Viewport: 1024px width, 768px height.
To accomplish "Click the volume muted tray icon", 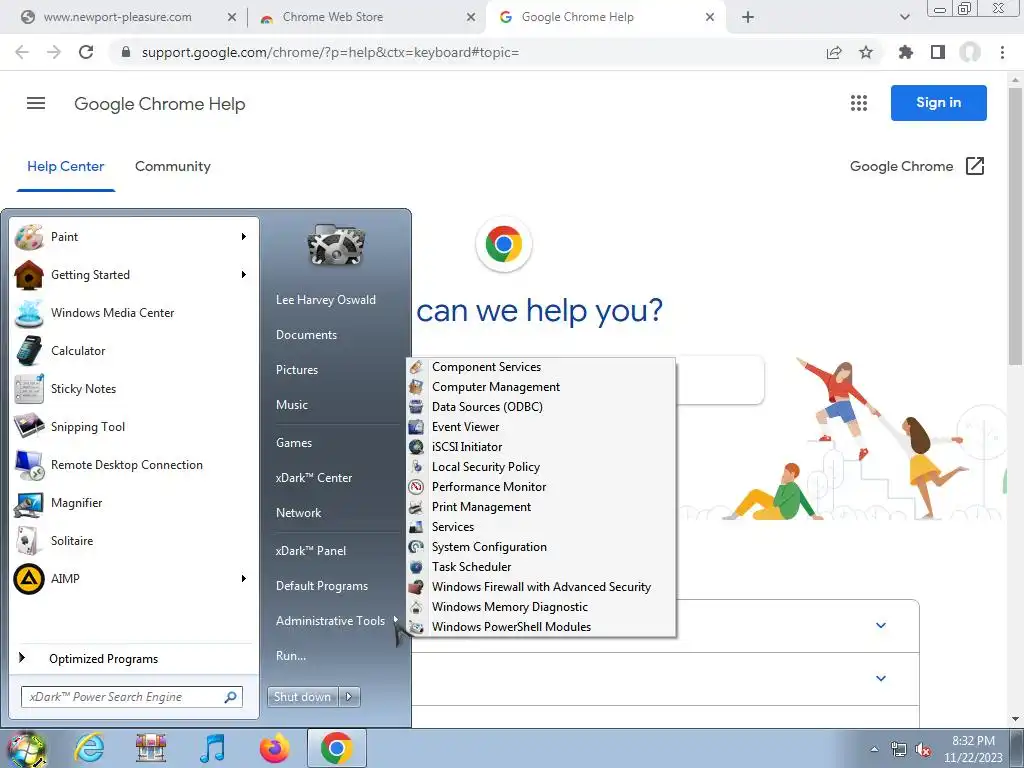I will 923,750.
